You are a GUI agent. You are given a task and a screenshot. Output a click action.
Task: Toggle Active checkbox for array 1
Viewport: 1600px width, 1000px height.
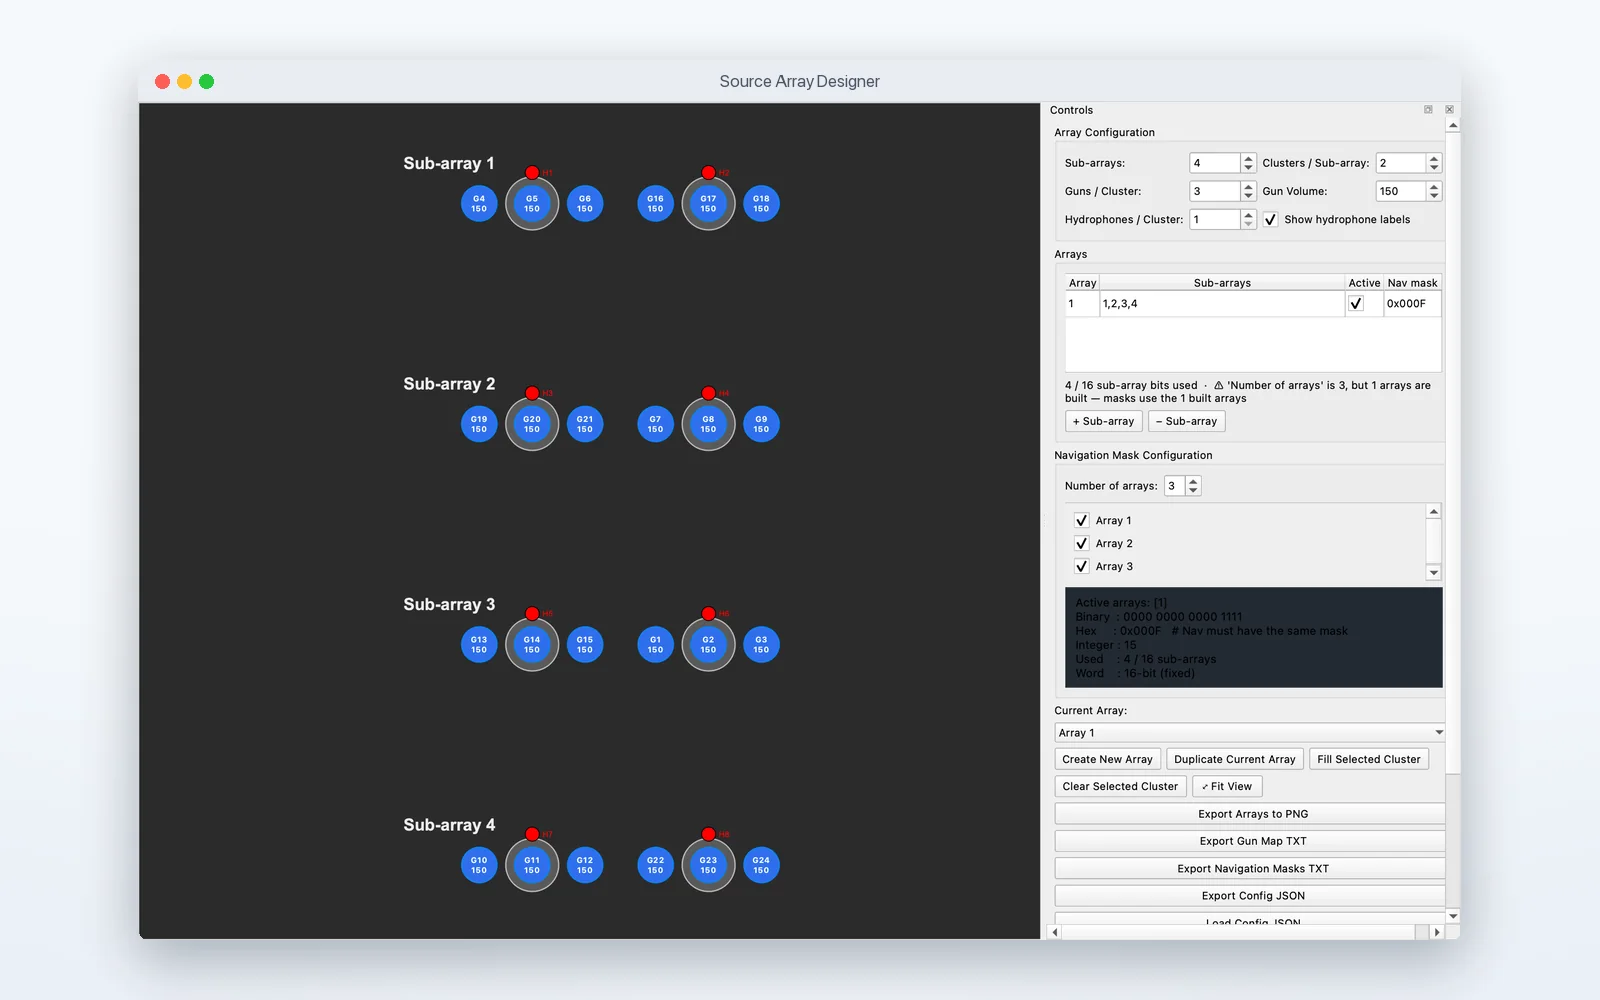coord(1356,304)
